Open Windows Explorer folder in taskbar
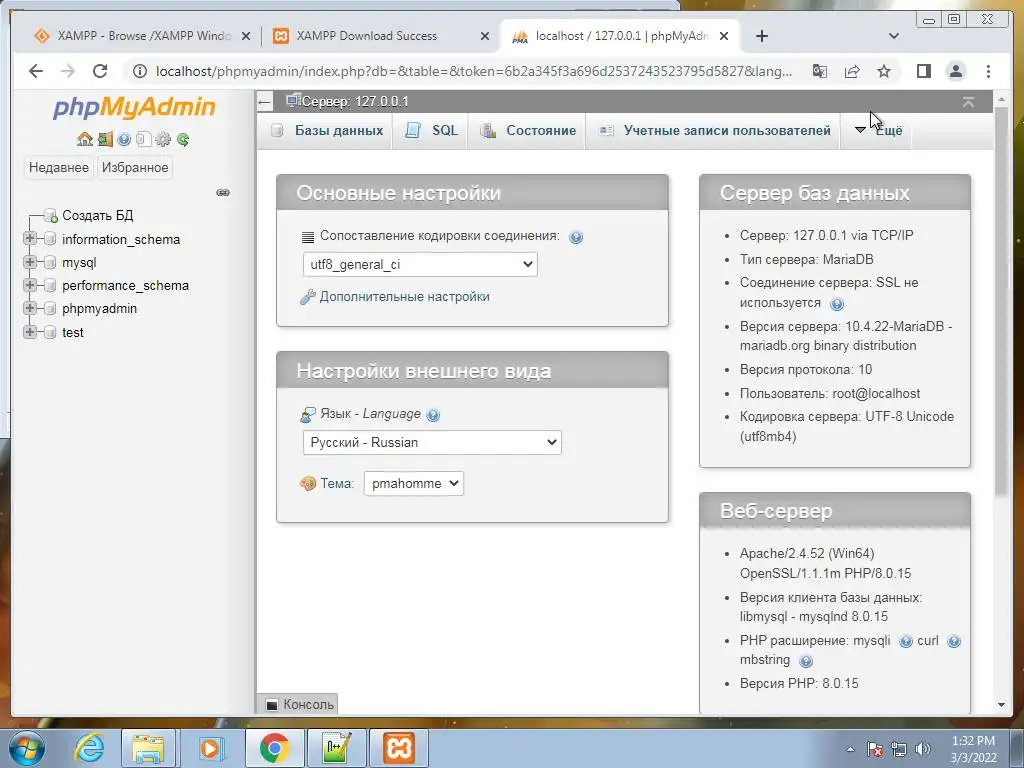The image size is (1024, 768). (148, 748)
